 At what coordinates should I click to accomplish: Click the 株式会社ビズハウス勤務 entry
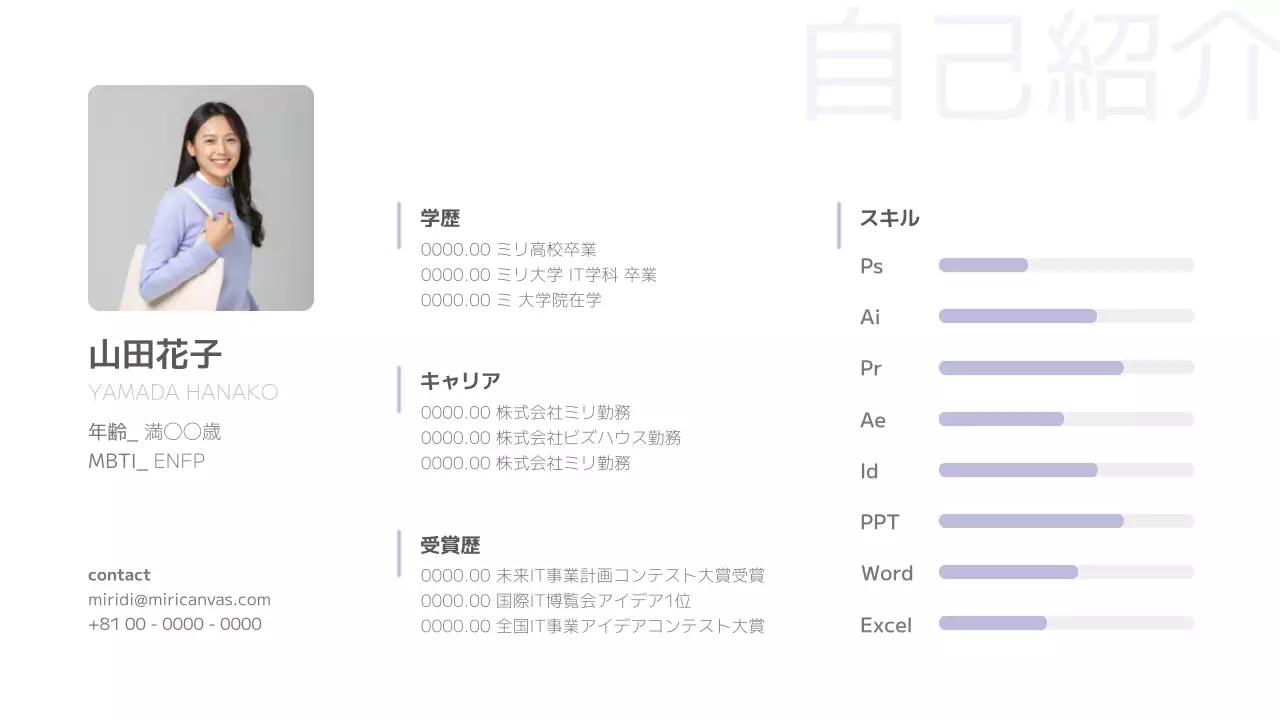550,438
